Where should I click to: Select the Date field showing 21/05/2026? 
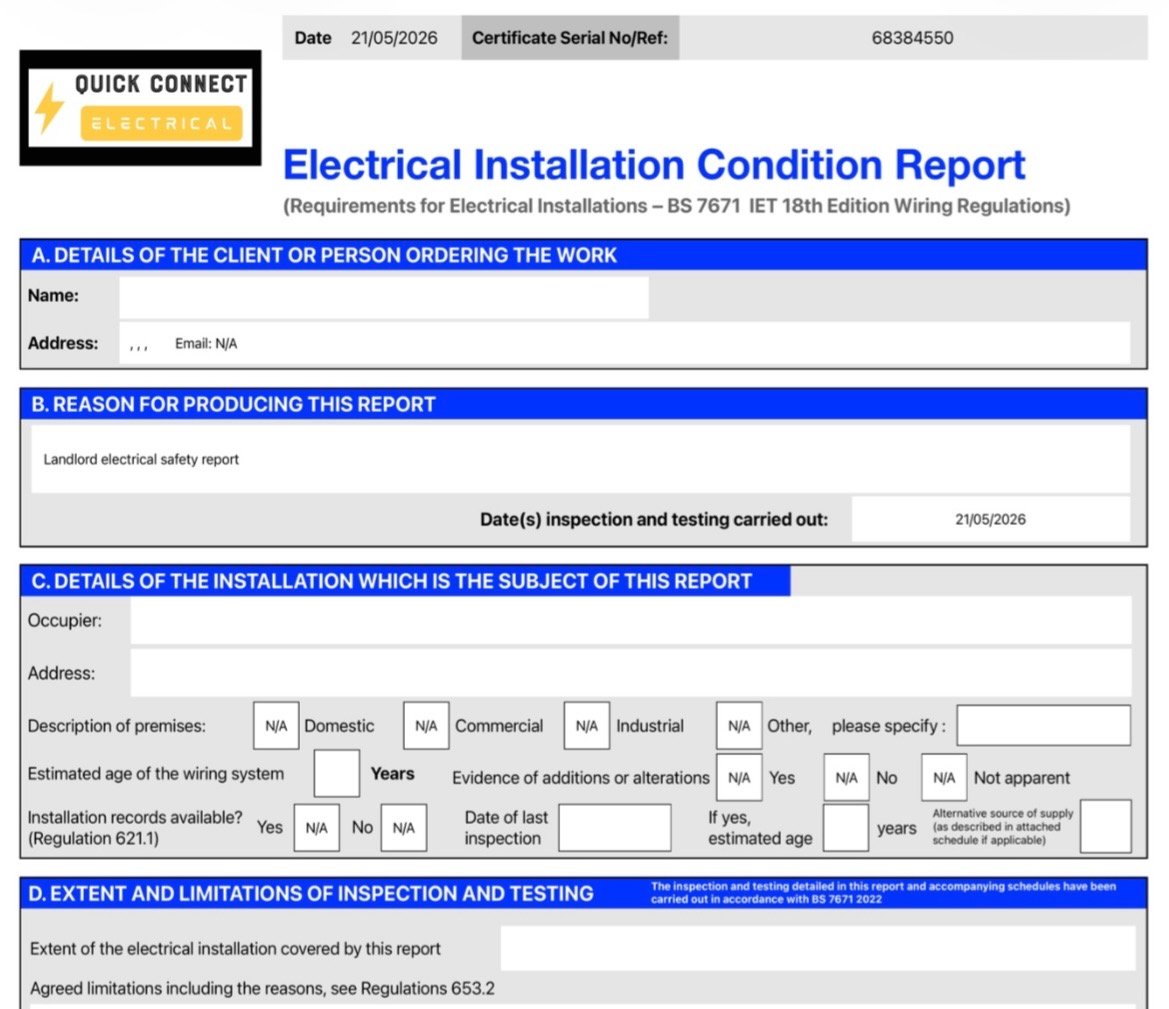coord(394,38)
